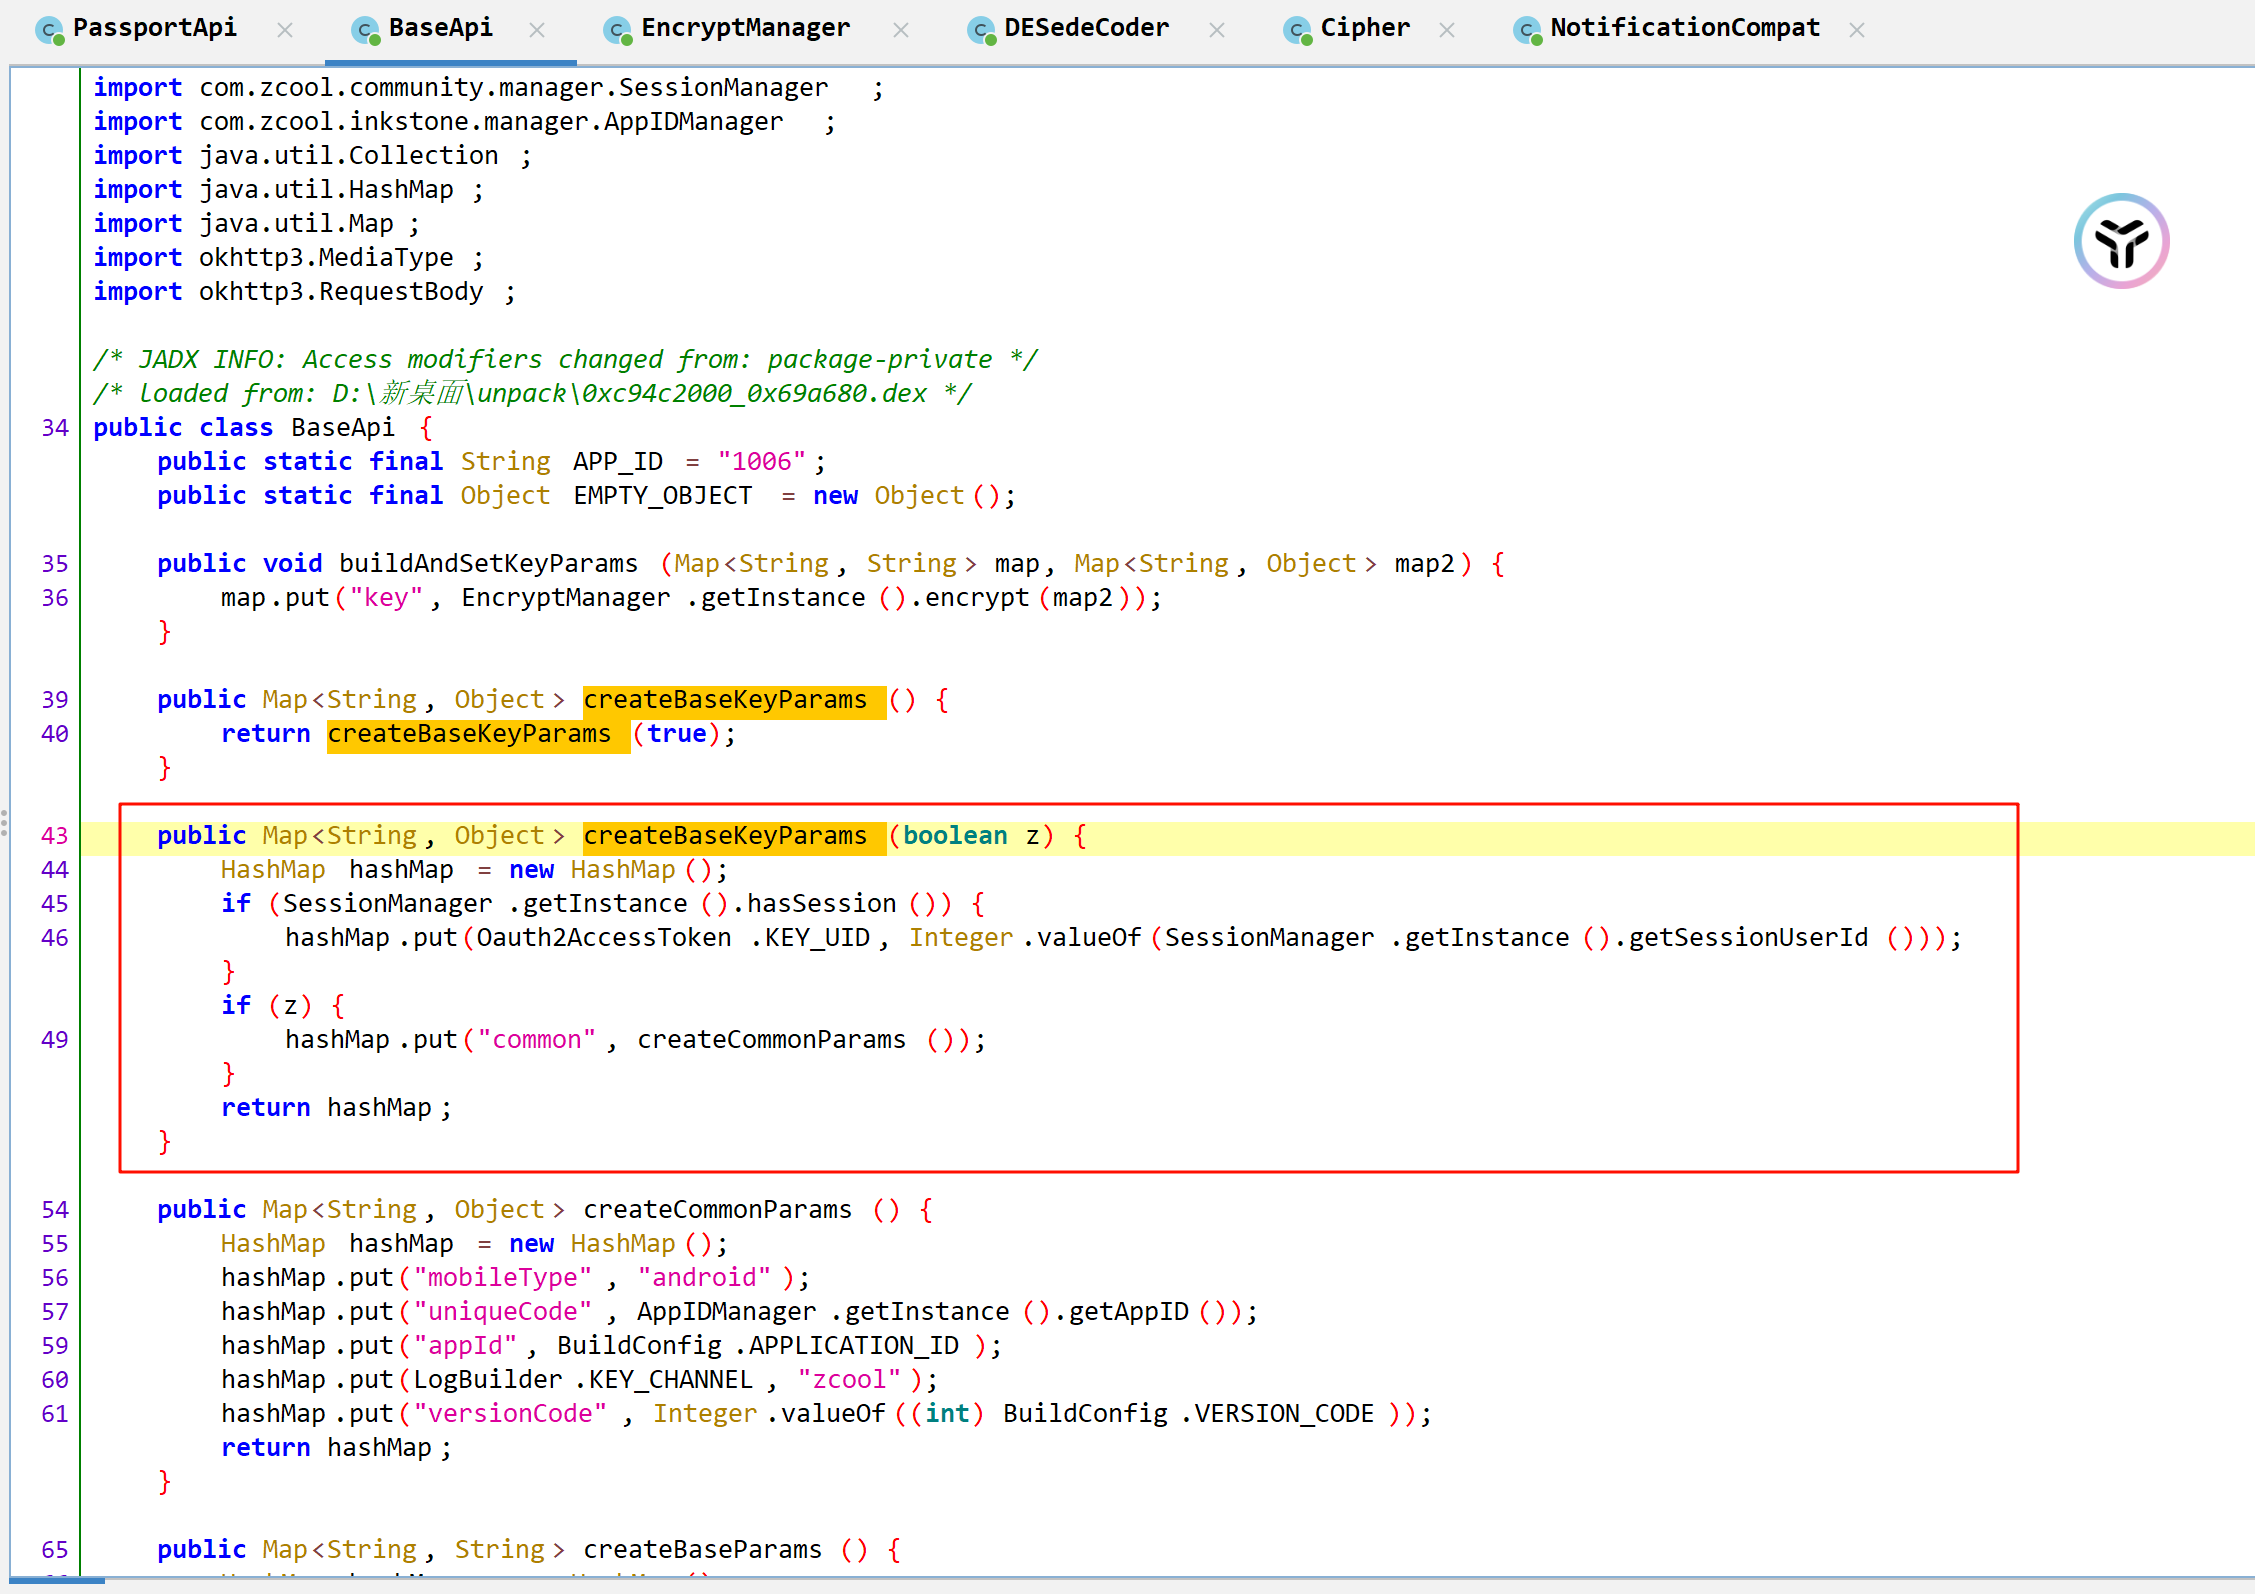Viewport: 2255px width, 1594px height.
Task: Click the DESedeCoder tab class icon
Action: coord(981,30)
